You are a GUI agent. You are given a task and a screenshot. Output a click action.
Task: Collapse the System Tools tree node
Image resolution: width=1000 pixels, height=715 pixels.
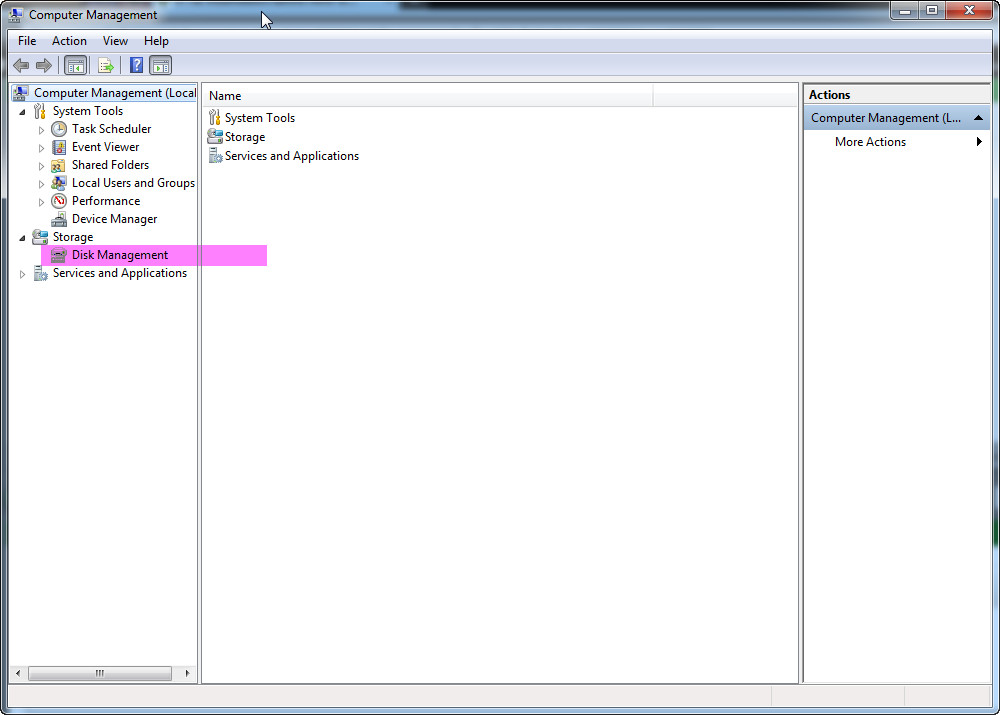click(23, 112)
